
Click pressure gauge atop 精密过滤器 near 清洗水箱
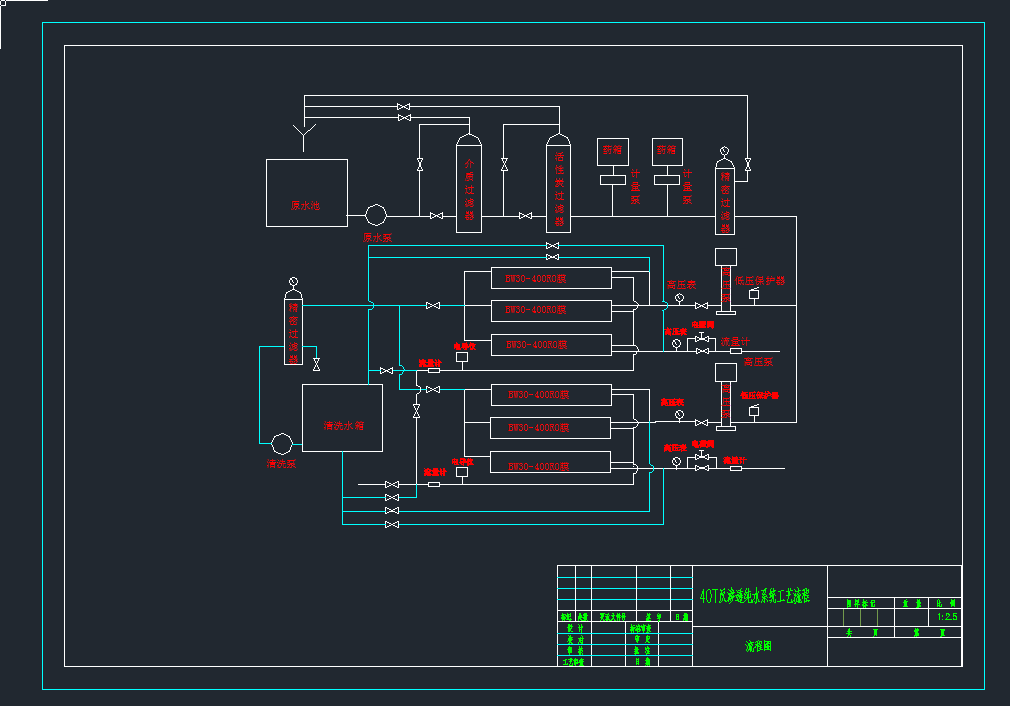click(294, 281)
